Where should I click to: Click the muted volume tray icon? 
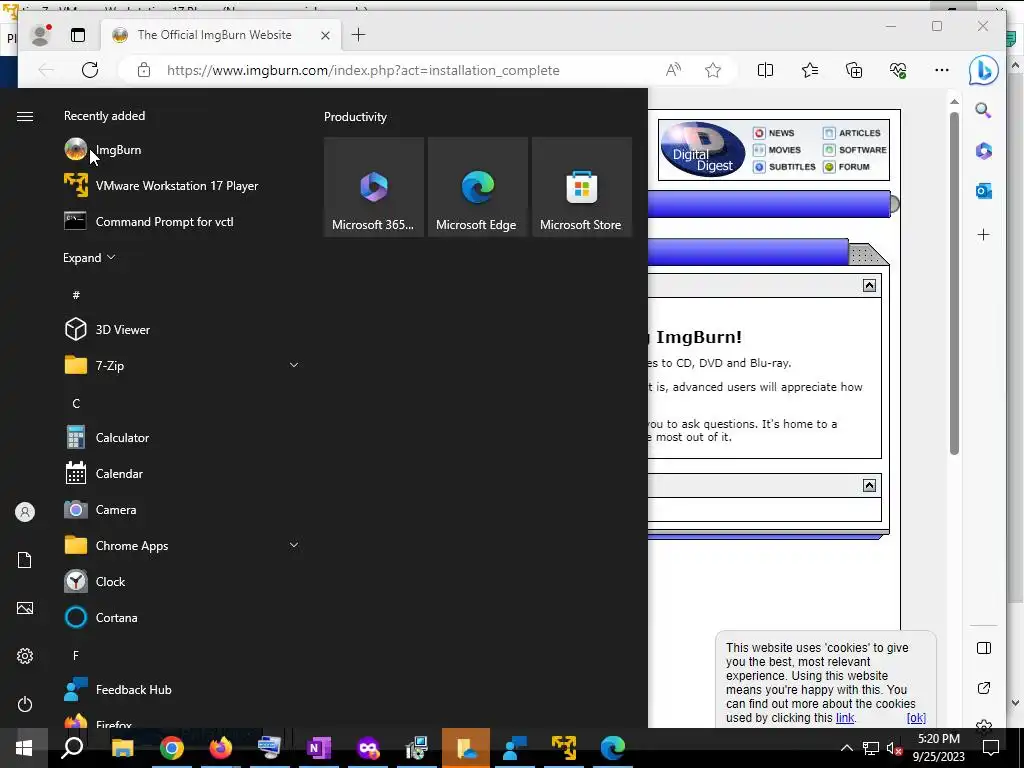(895, 748)
